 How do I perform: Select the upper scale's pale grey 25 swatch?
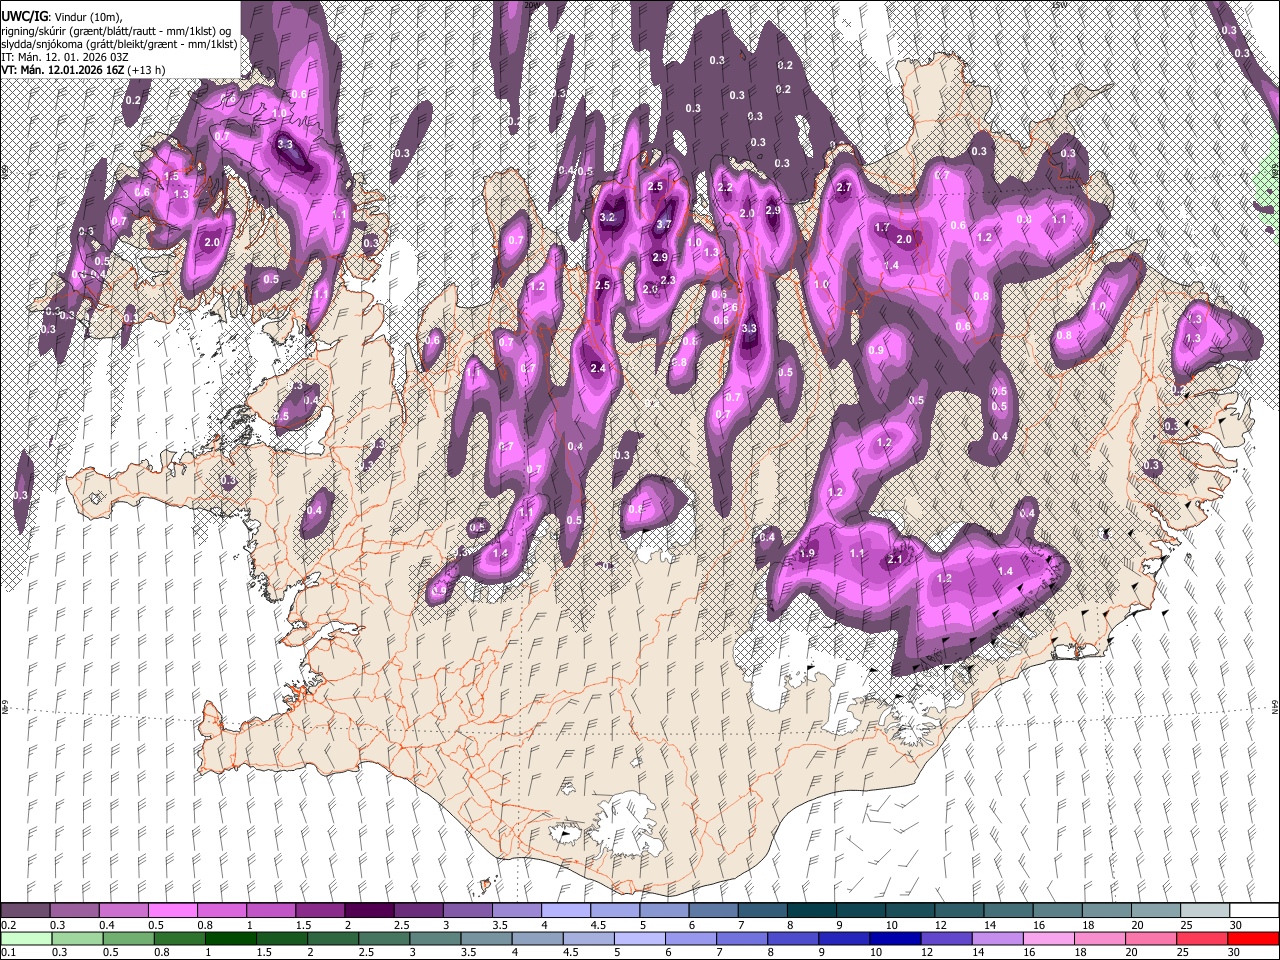(1204, 911)
